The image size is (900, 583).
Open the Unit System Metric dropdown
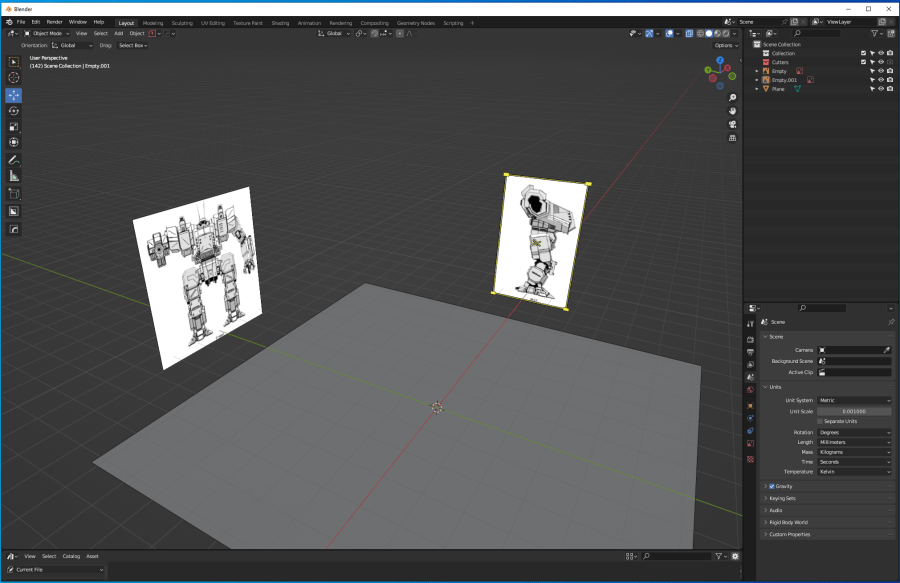coord(854,401)
